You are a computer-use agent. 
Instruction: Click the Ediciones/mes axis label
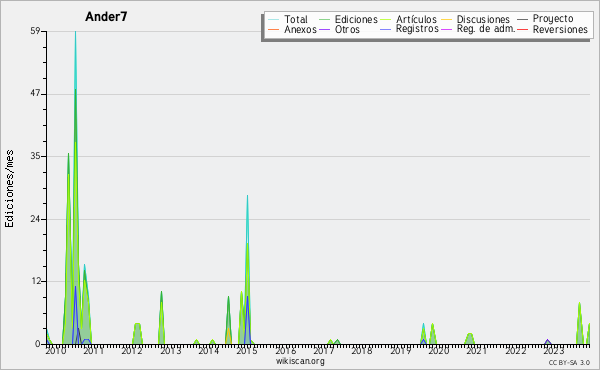9,189
